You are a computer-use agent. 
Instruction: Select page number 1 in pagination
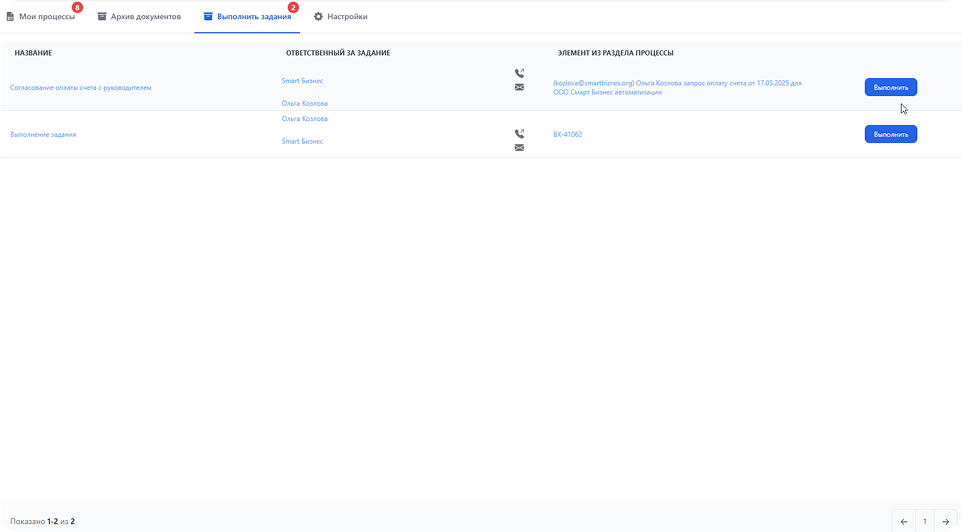(x=925, y=521)
